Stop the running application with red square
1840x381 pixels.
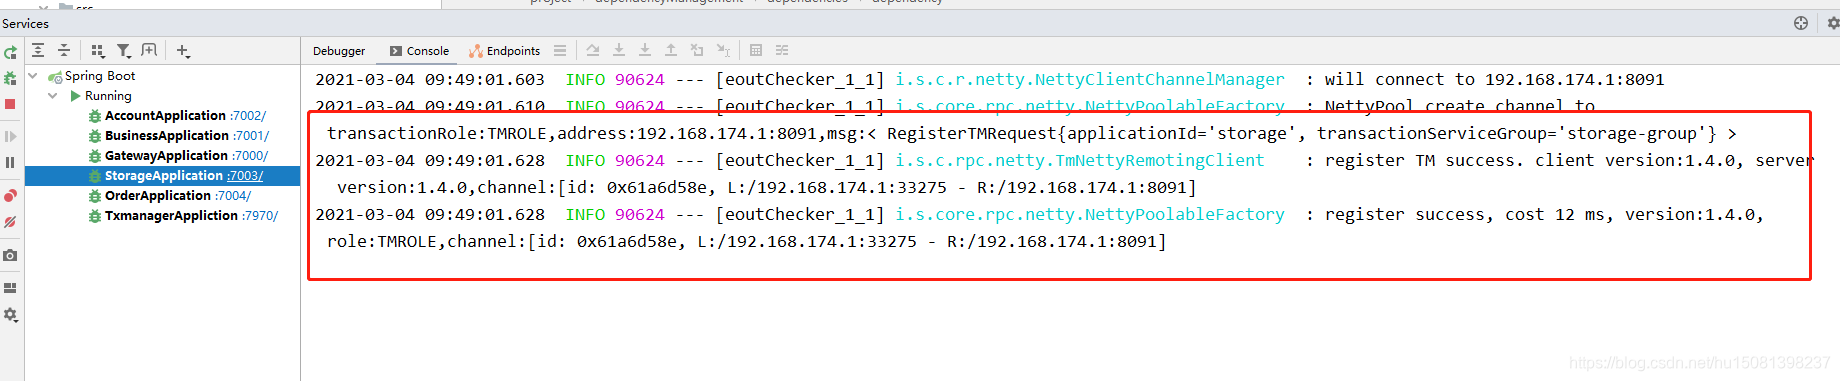[x=10, y=104]
